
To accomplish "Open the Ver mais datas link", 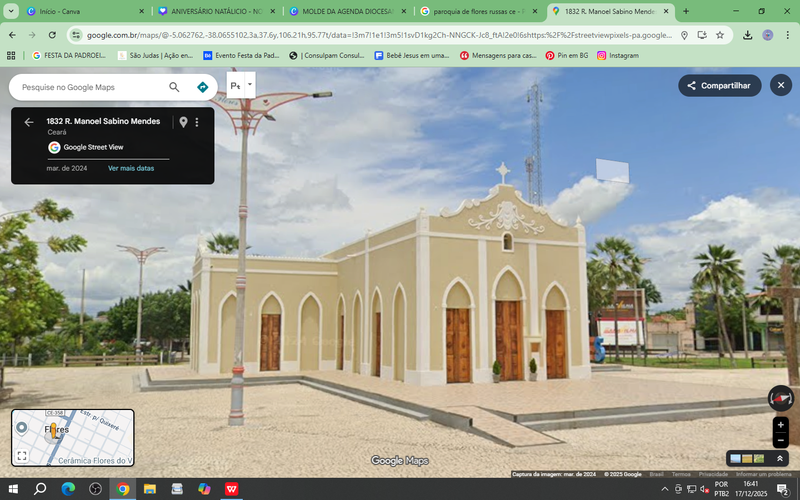I will pyautogui.click(x=131, y=168).
